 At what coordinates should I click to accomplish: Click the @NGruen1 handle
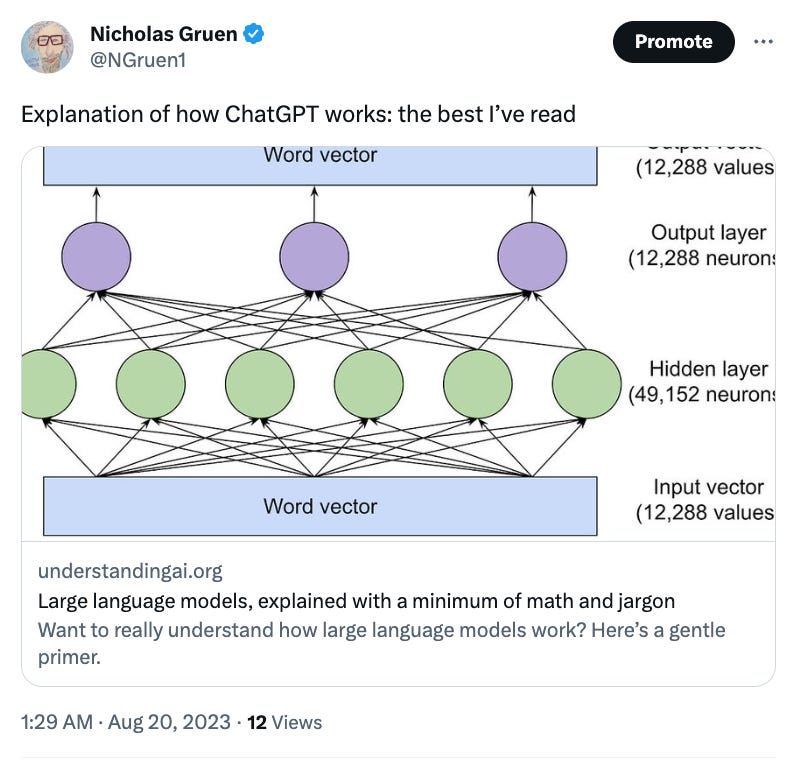point(138,60)
